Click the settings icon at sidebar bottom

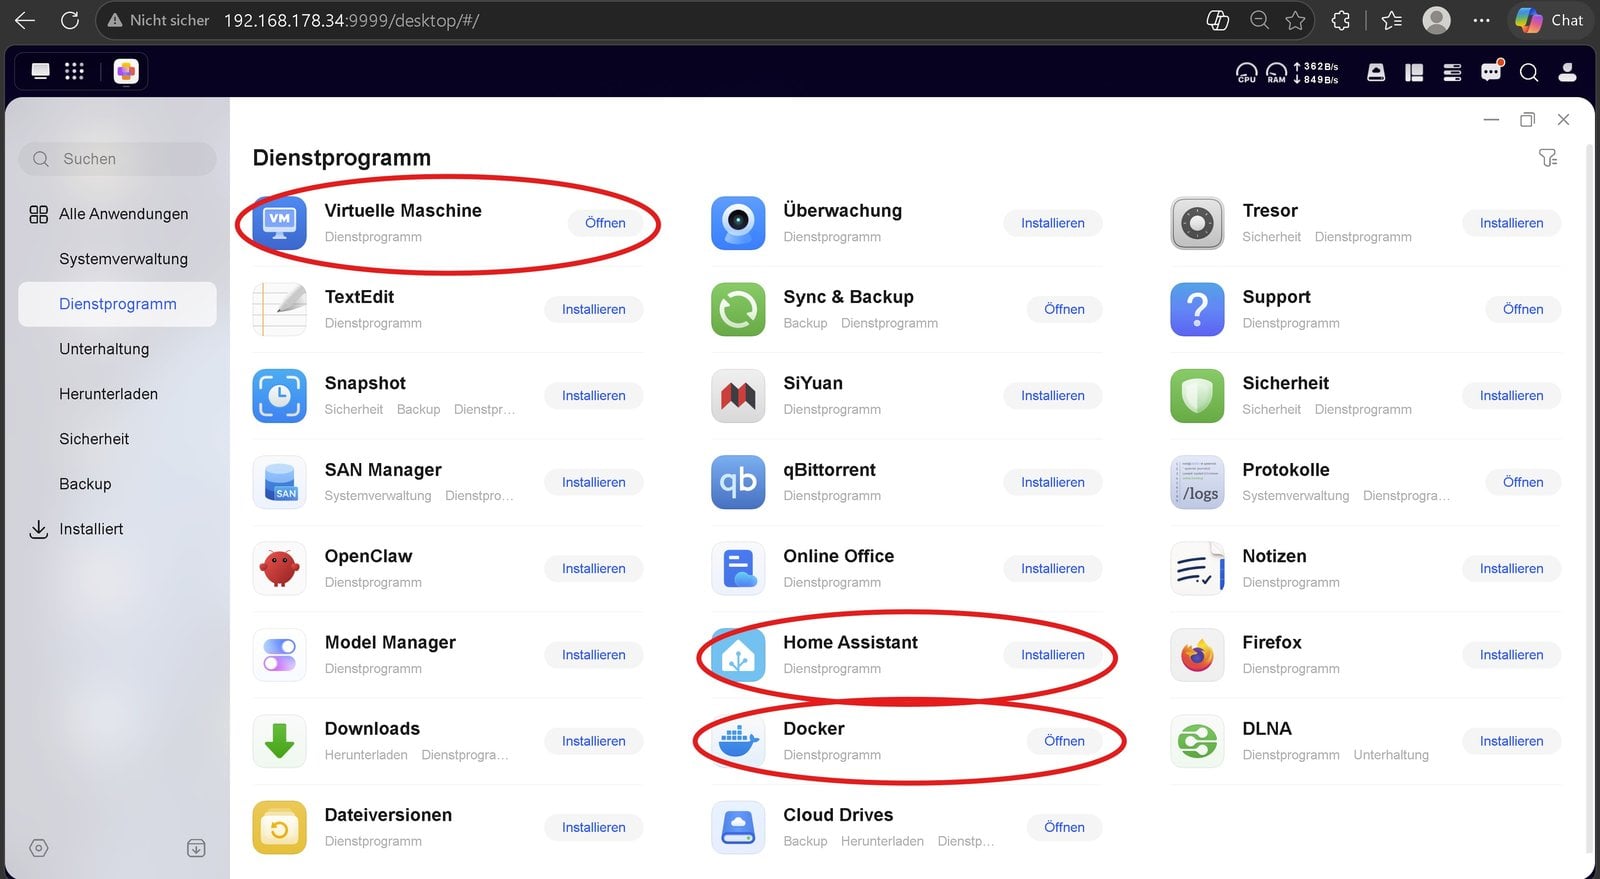point(39,848)
